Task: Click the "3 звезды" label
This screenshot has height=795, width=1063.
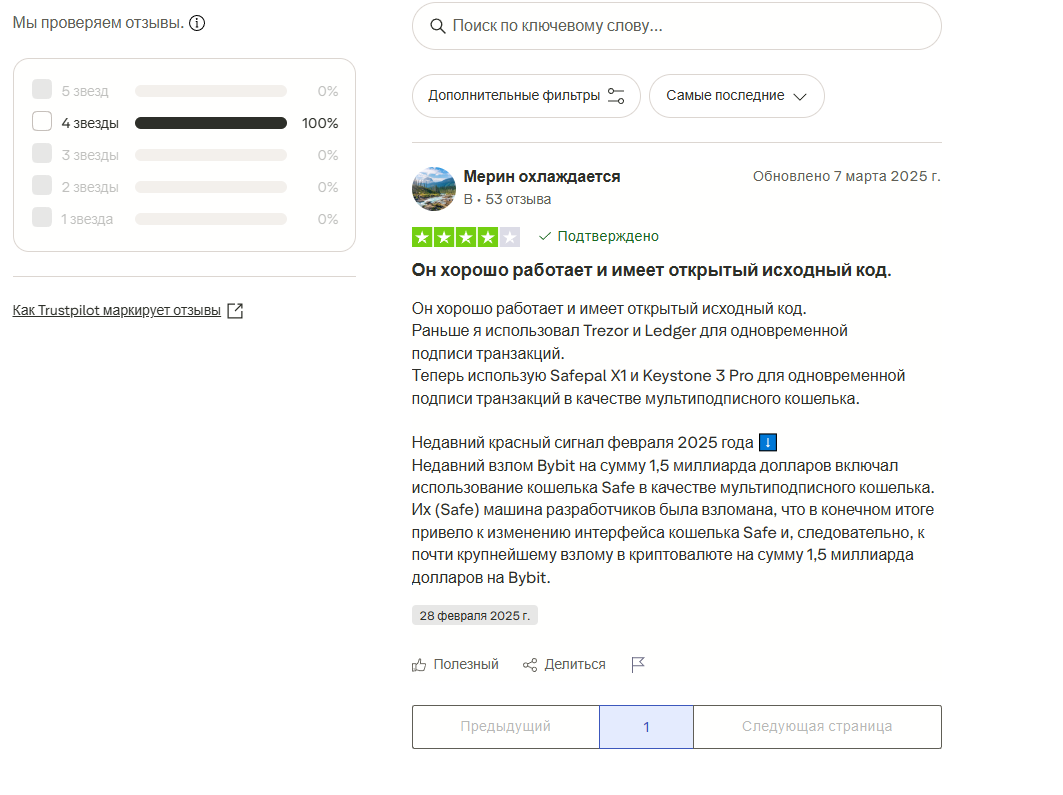Action: coord(90,155)
